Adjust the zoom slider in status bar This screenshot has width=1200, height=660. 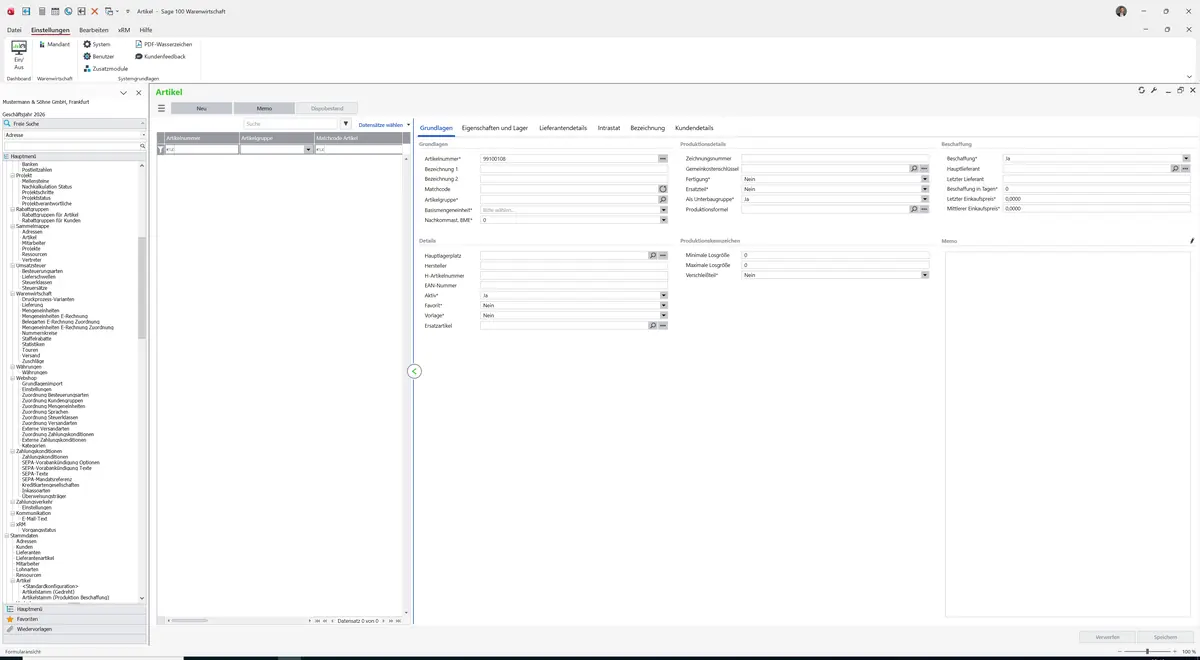(1147, 652)
